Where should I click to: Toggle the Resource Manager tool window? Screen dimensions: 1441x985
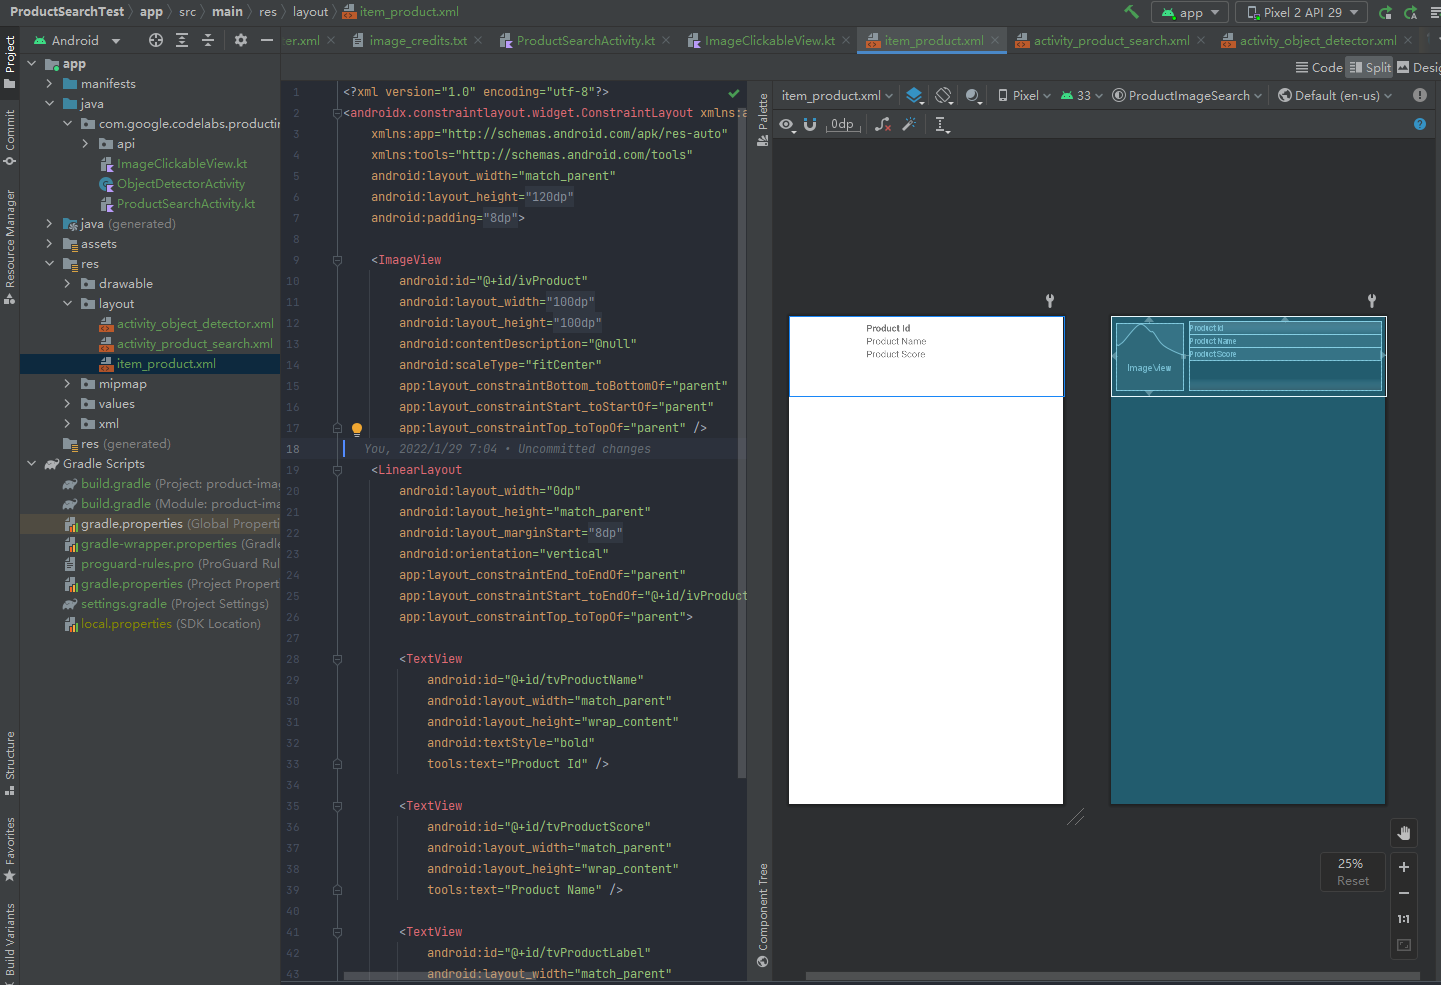point(10,247)
